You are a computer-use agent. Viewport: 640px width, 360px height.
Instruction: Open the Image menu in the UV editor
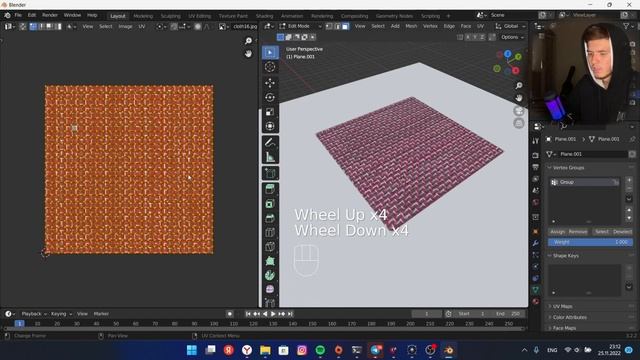tap(125, 27)
